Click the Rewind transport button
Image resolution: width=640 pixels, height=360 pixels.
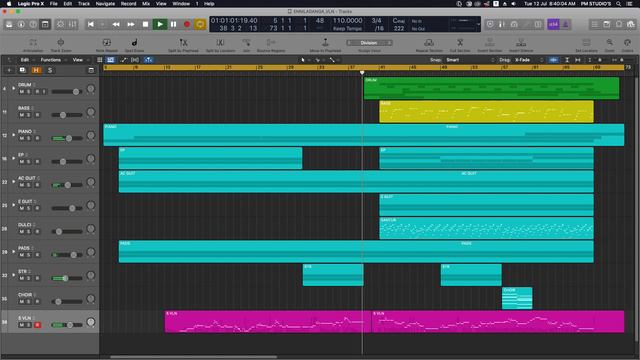[x=116, y=24]
